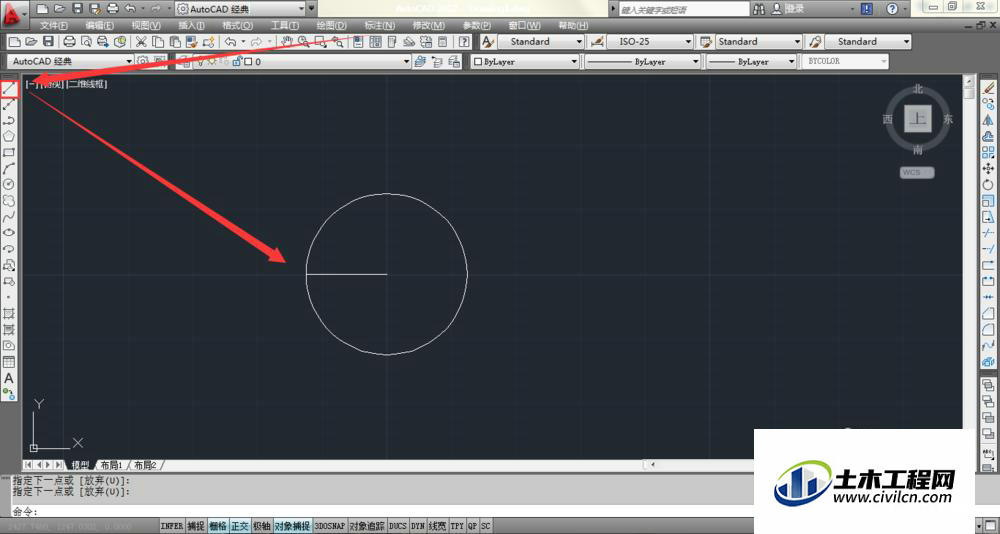Toggle INFER constraints in status bar
Screen dimensions: 1000x534
coord(172,526)
